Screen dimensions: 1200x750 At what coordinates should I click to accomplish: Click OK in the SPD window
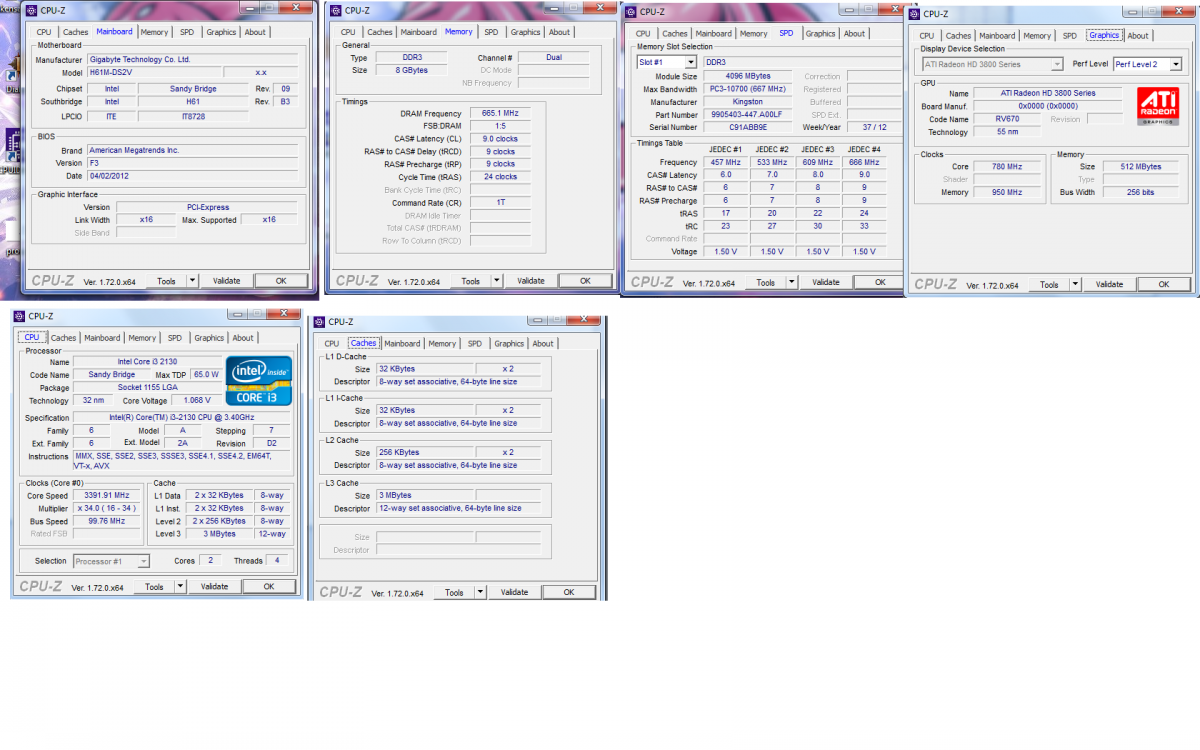coord(880,282)
